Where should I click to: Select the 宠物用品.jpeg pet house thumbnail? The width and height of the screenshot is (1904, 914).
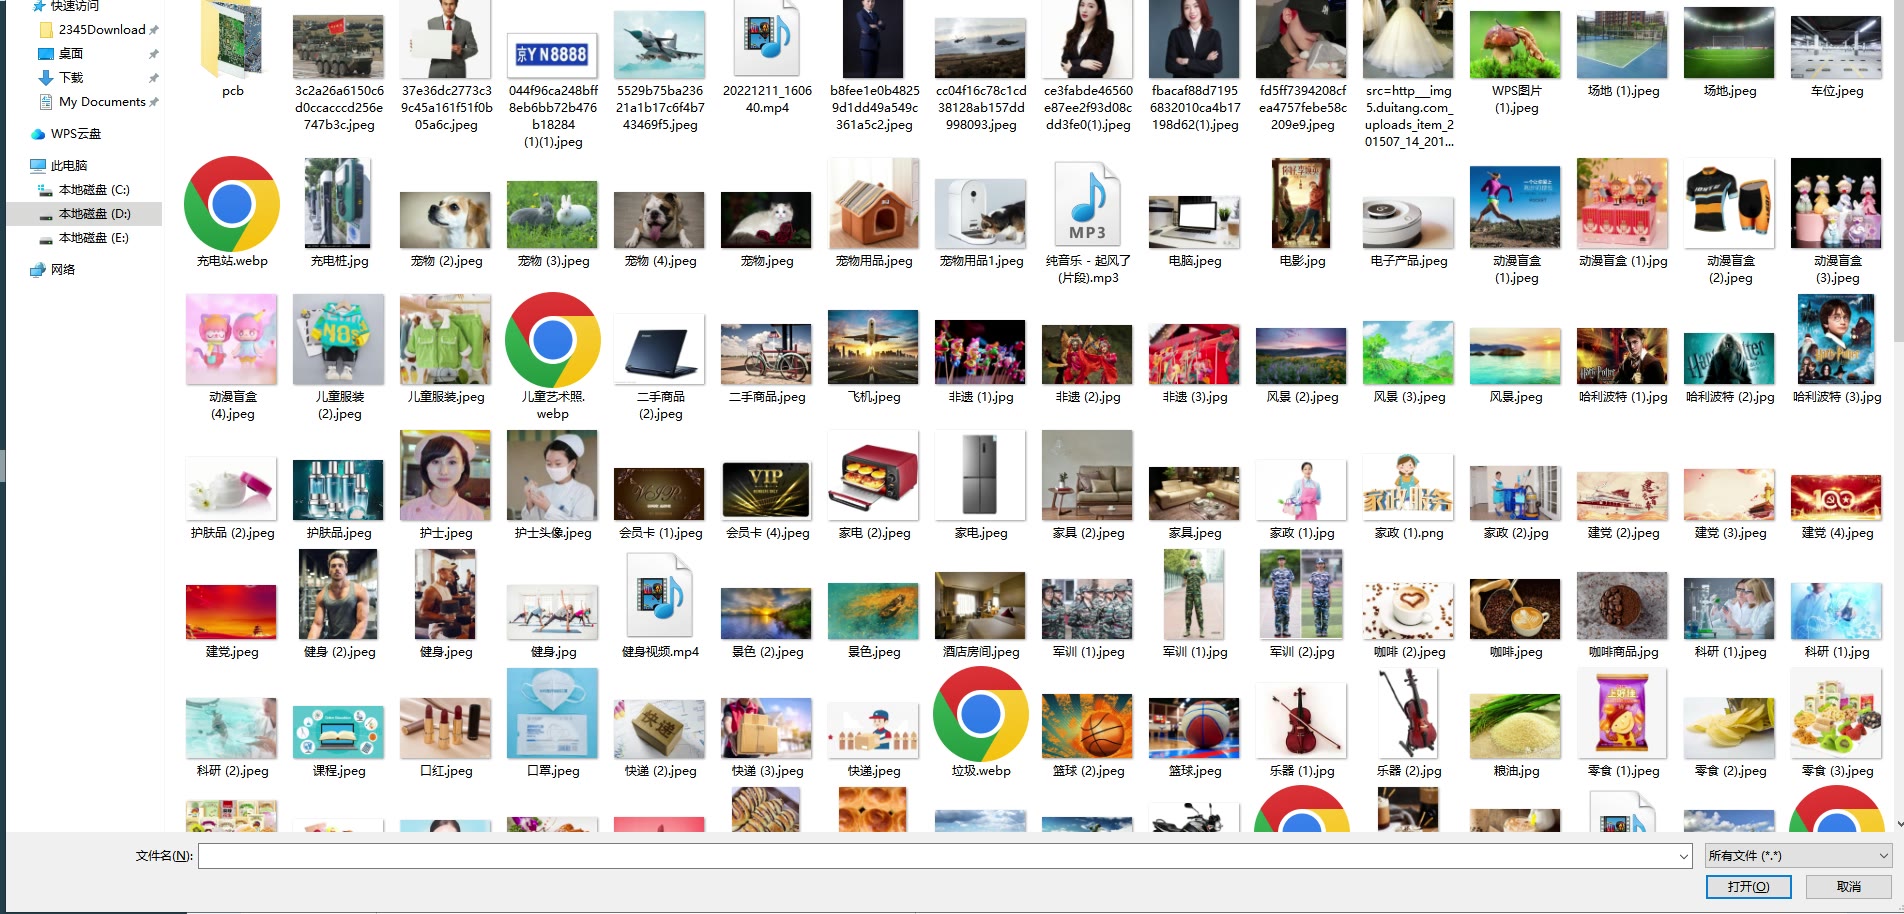[874, 204]
